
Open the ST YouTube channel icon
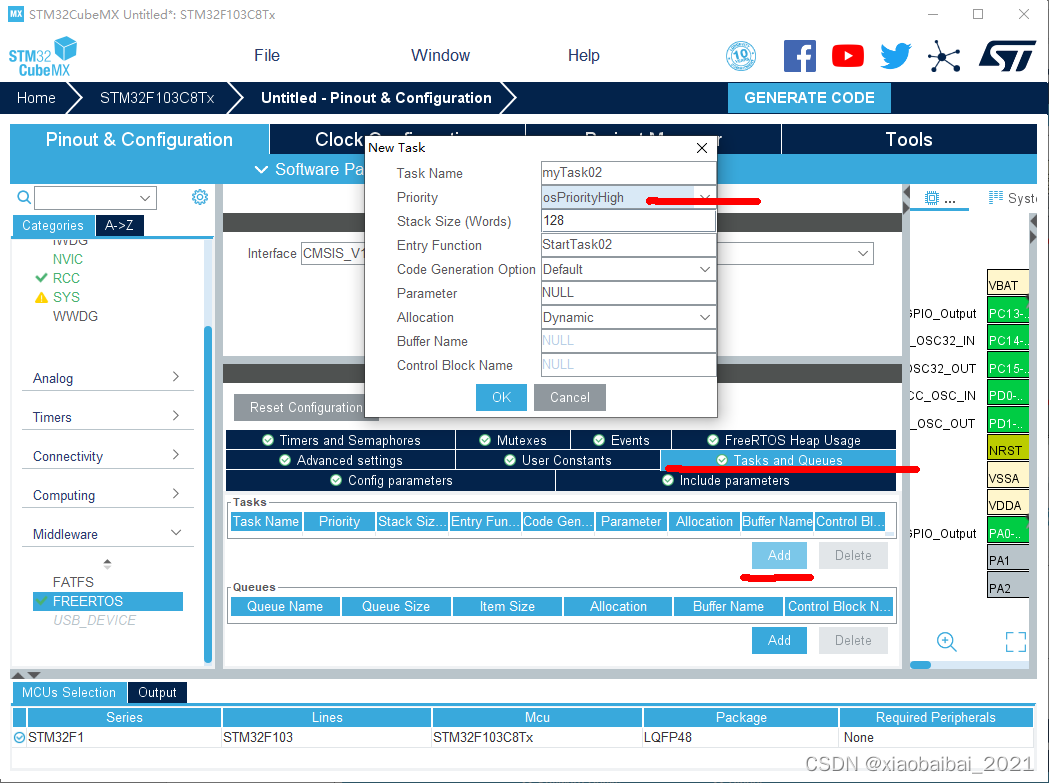[x=848, y=56]
